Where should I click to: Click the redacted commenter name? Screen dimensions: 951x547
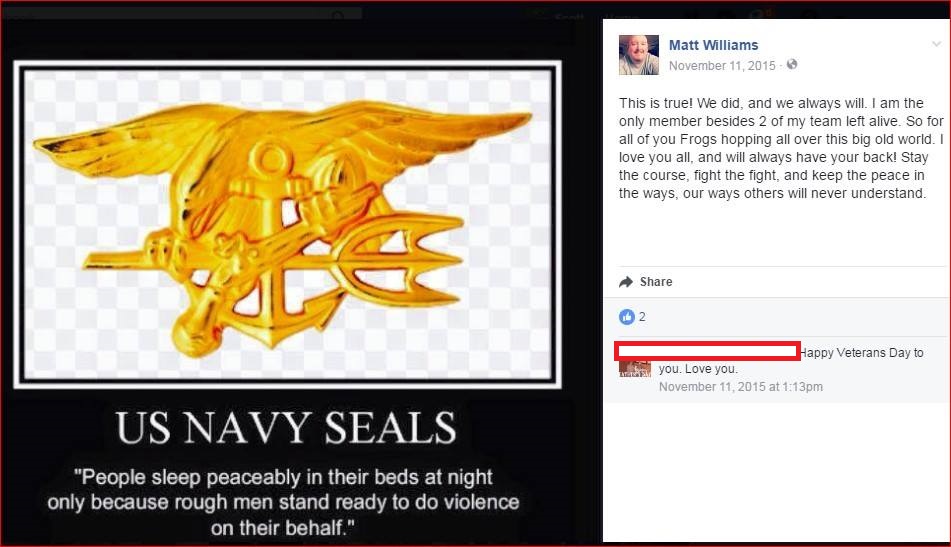pos(707,351)
